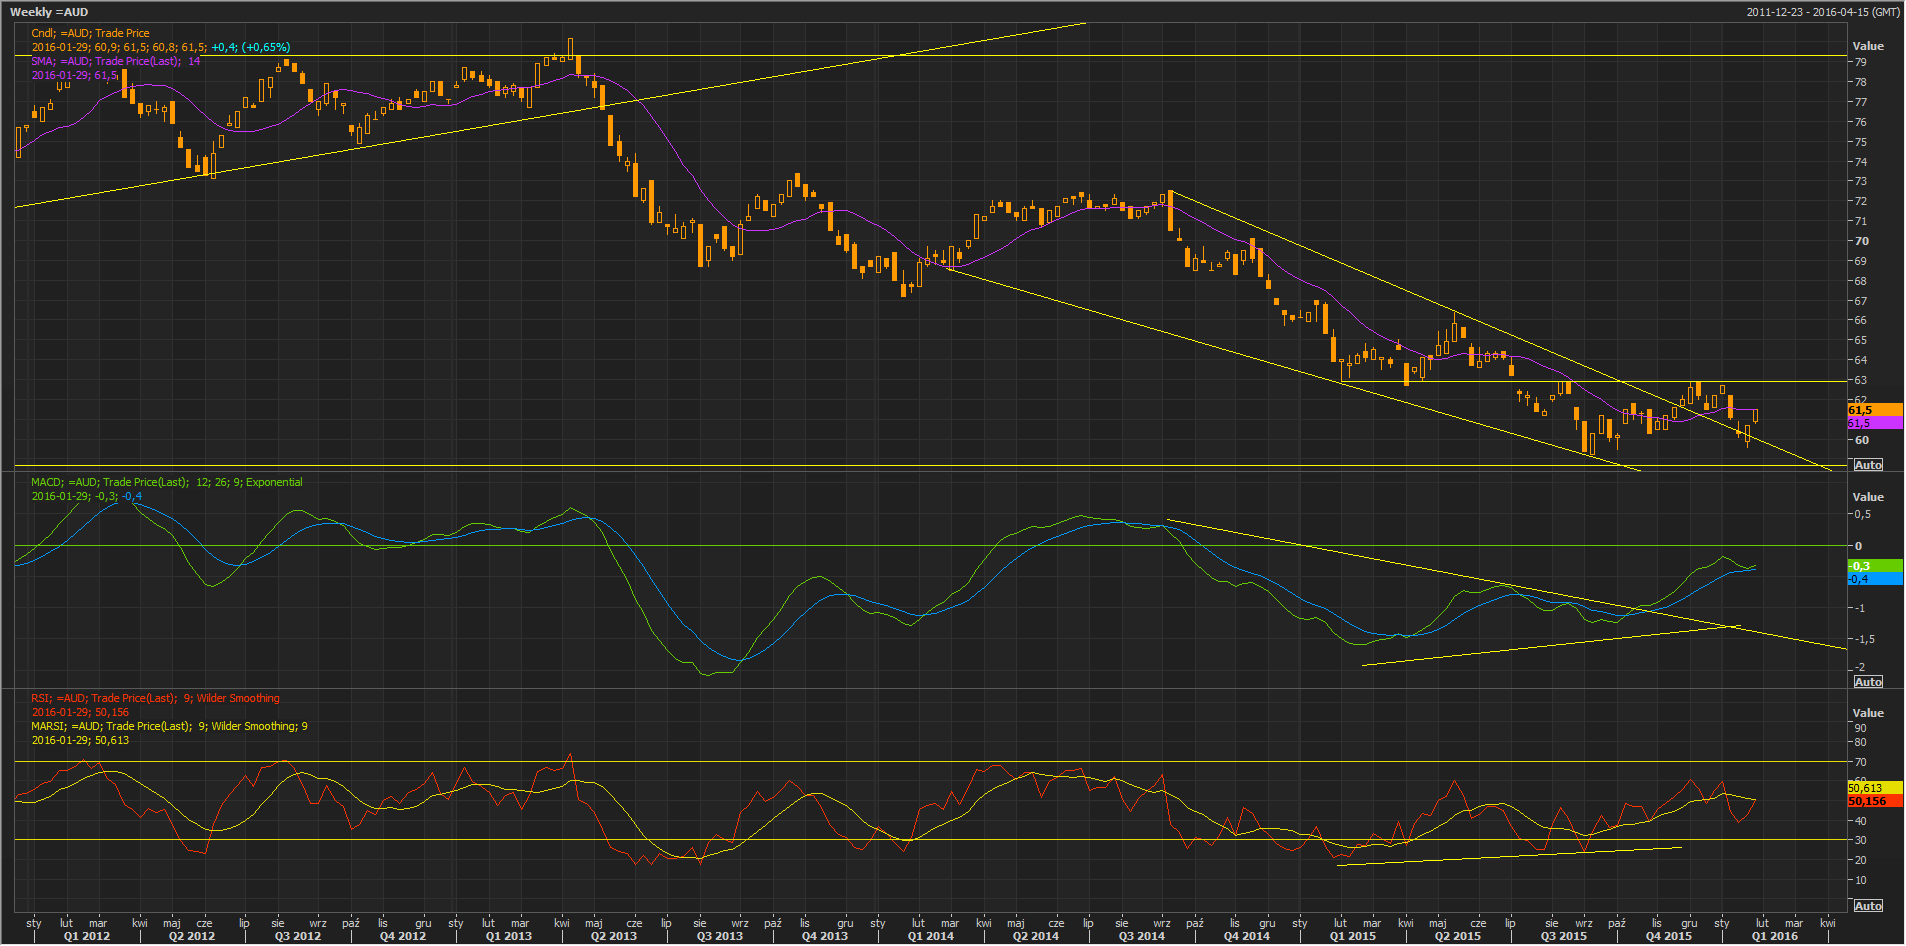Viewport: 1906px width, 946px height.
Task: Click the Auto button in the MACD pane
Action: click(1868, 682)
